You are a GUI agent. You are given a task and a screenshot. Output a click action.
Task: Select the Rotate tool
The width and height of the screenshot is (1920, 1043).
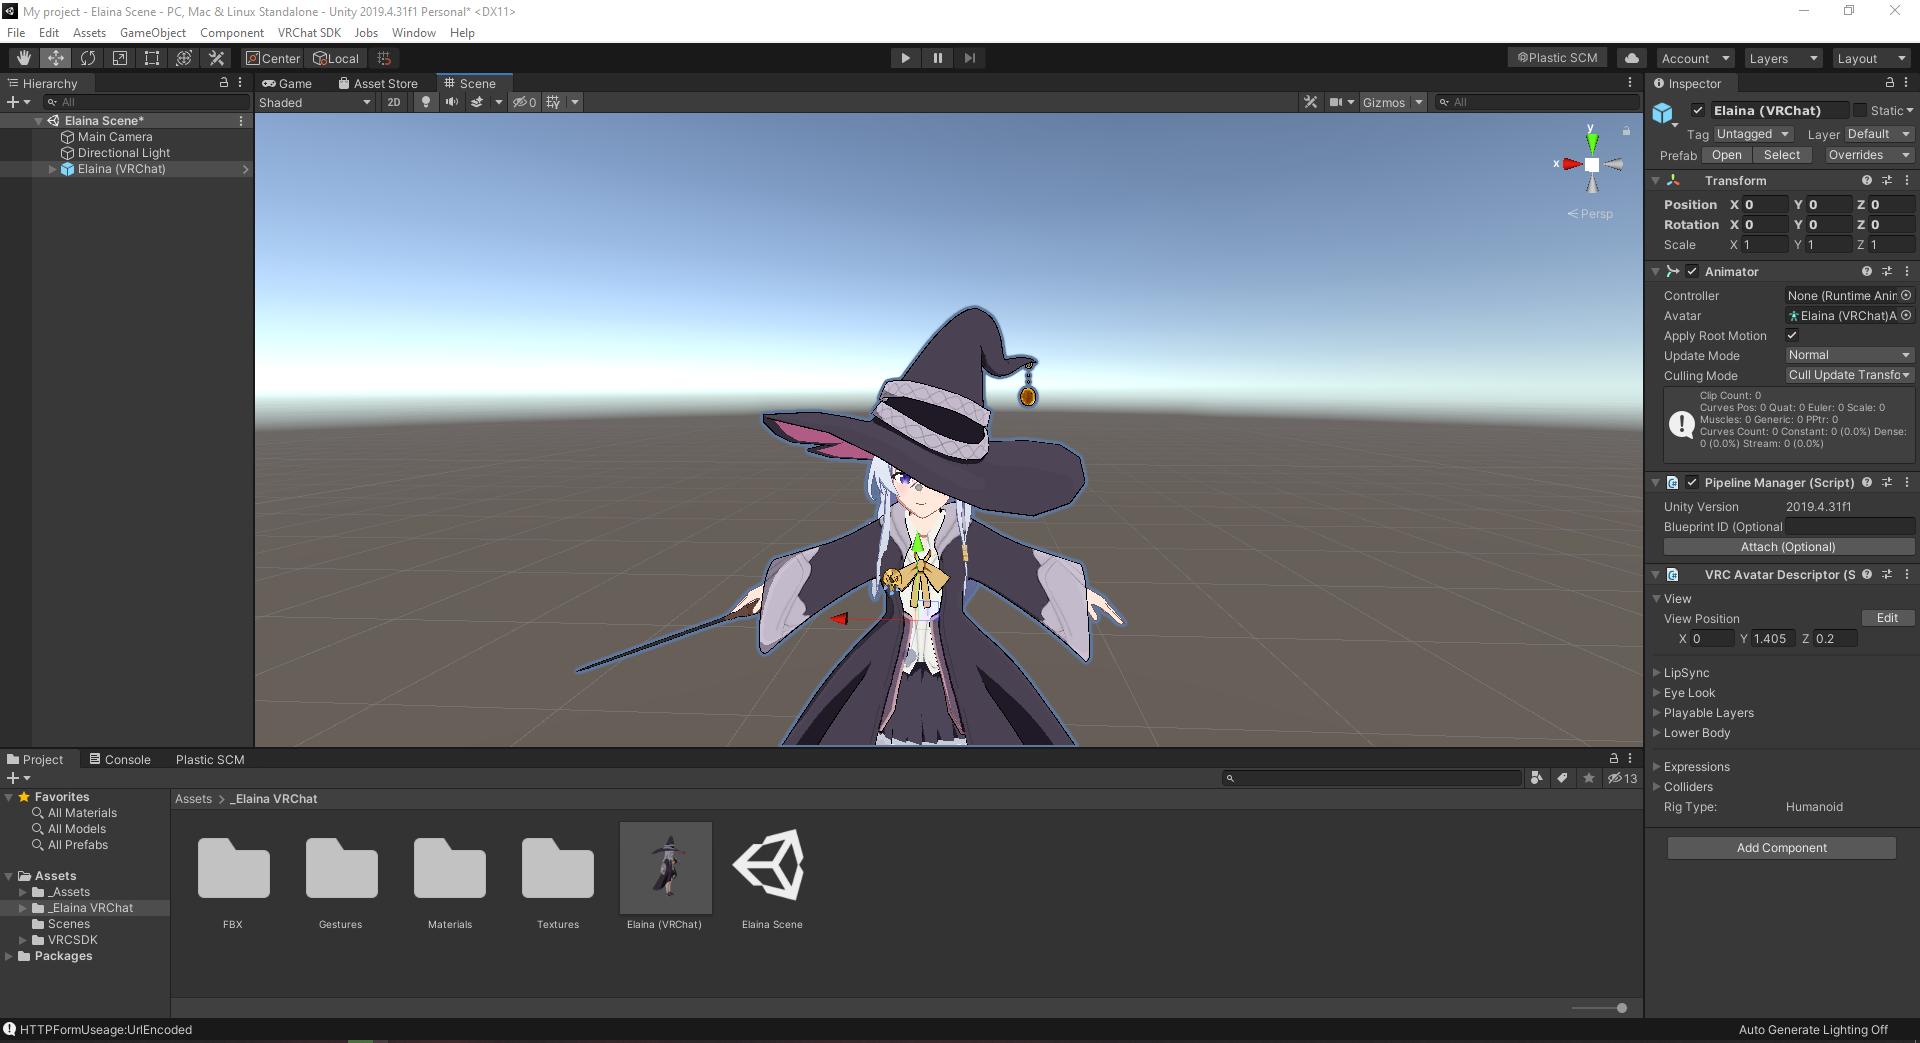pos(88,58)
